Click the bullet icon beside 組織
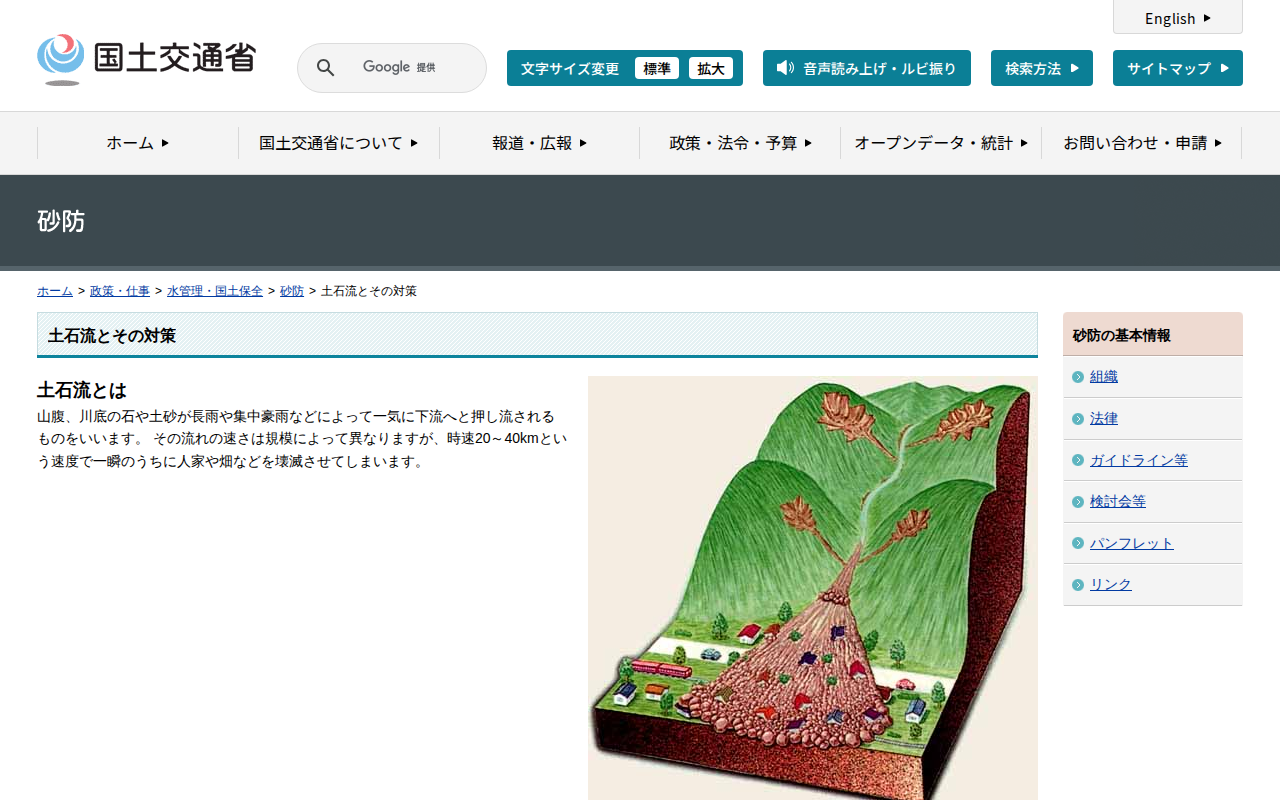 1078,377
